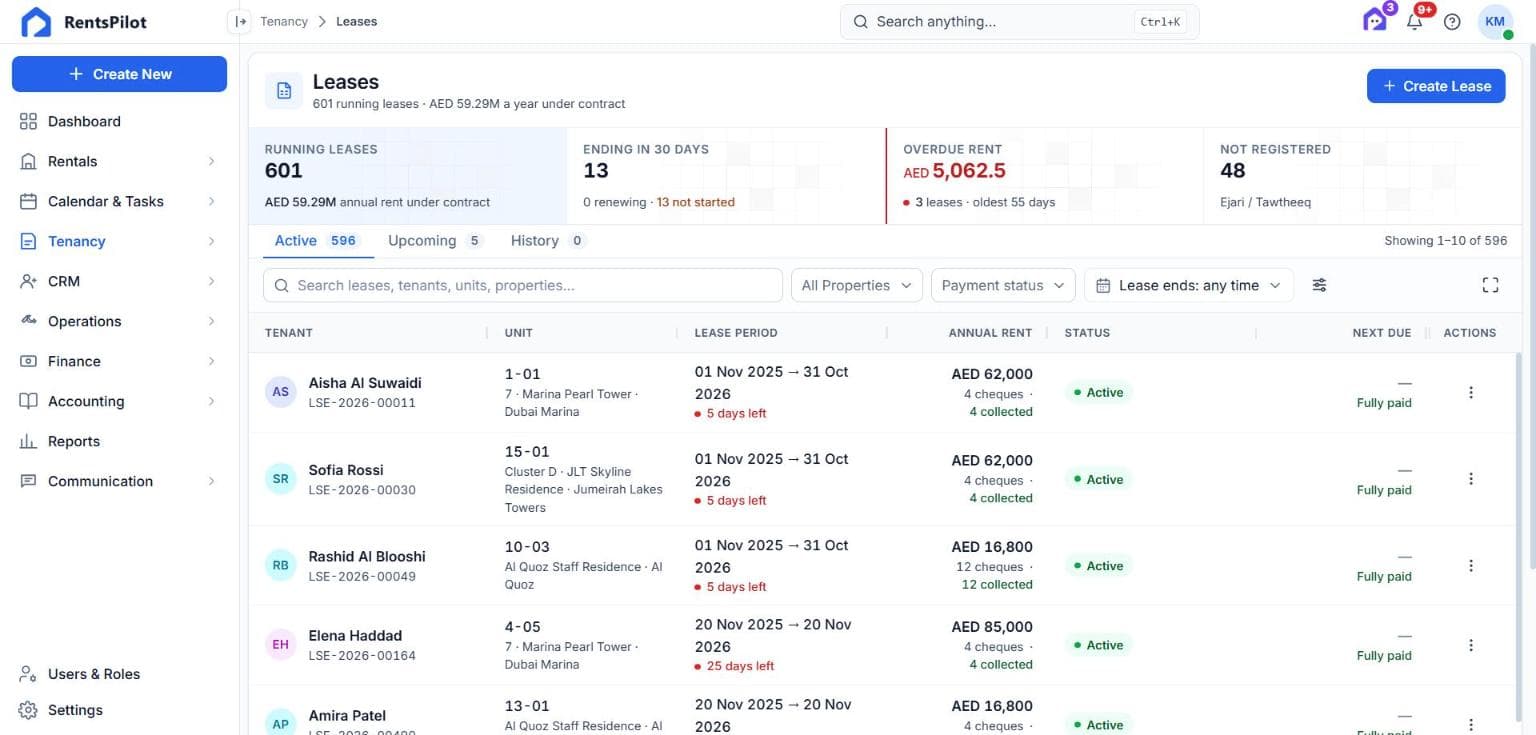1536x735 pixels.
Task: Open the All Properties dropdown
Action: click(857, 285)
